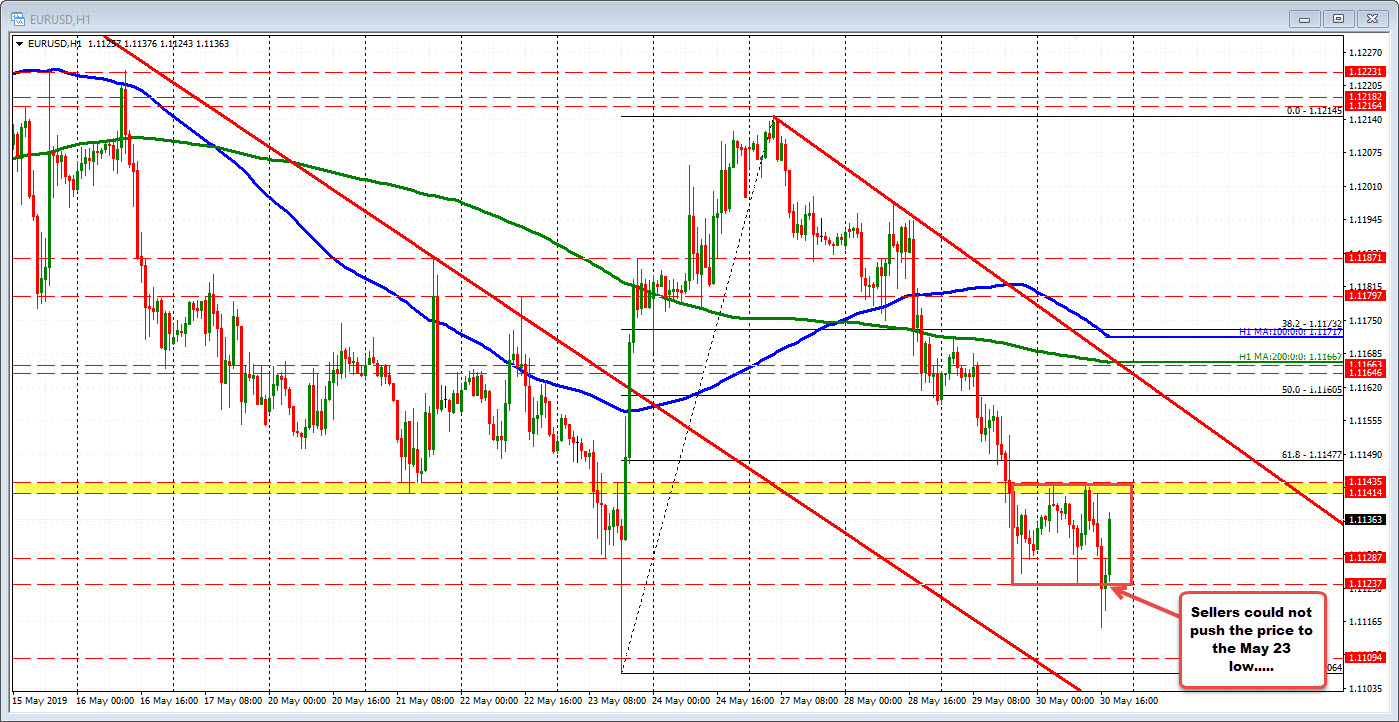Image resolution: width=1399 pixels, height=722 pixels.
Task: Click the 1.11094 red price label
Action: (1365, 658)
